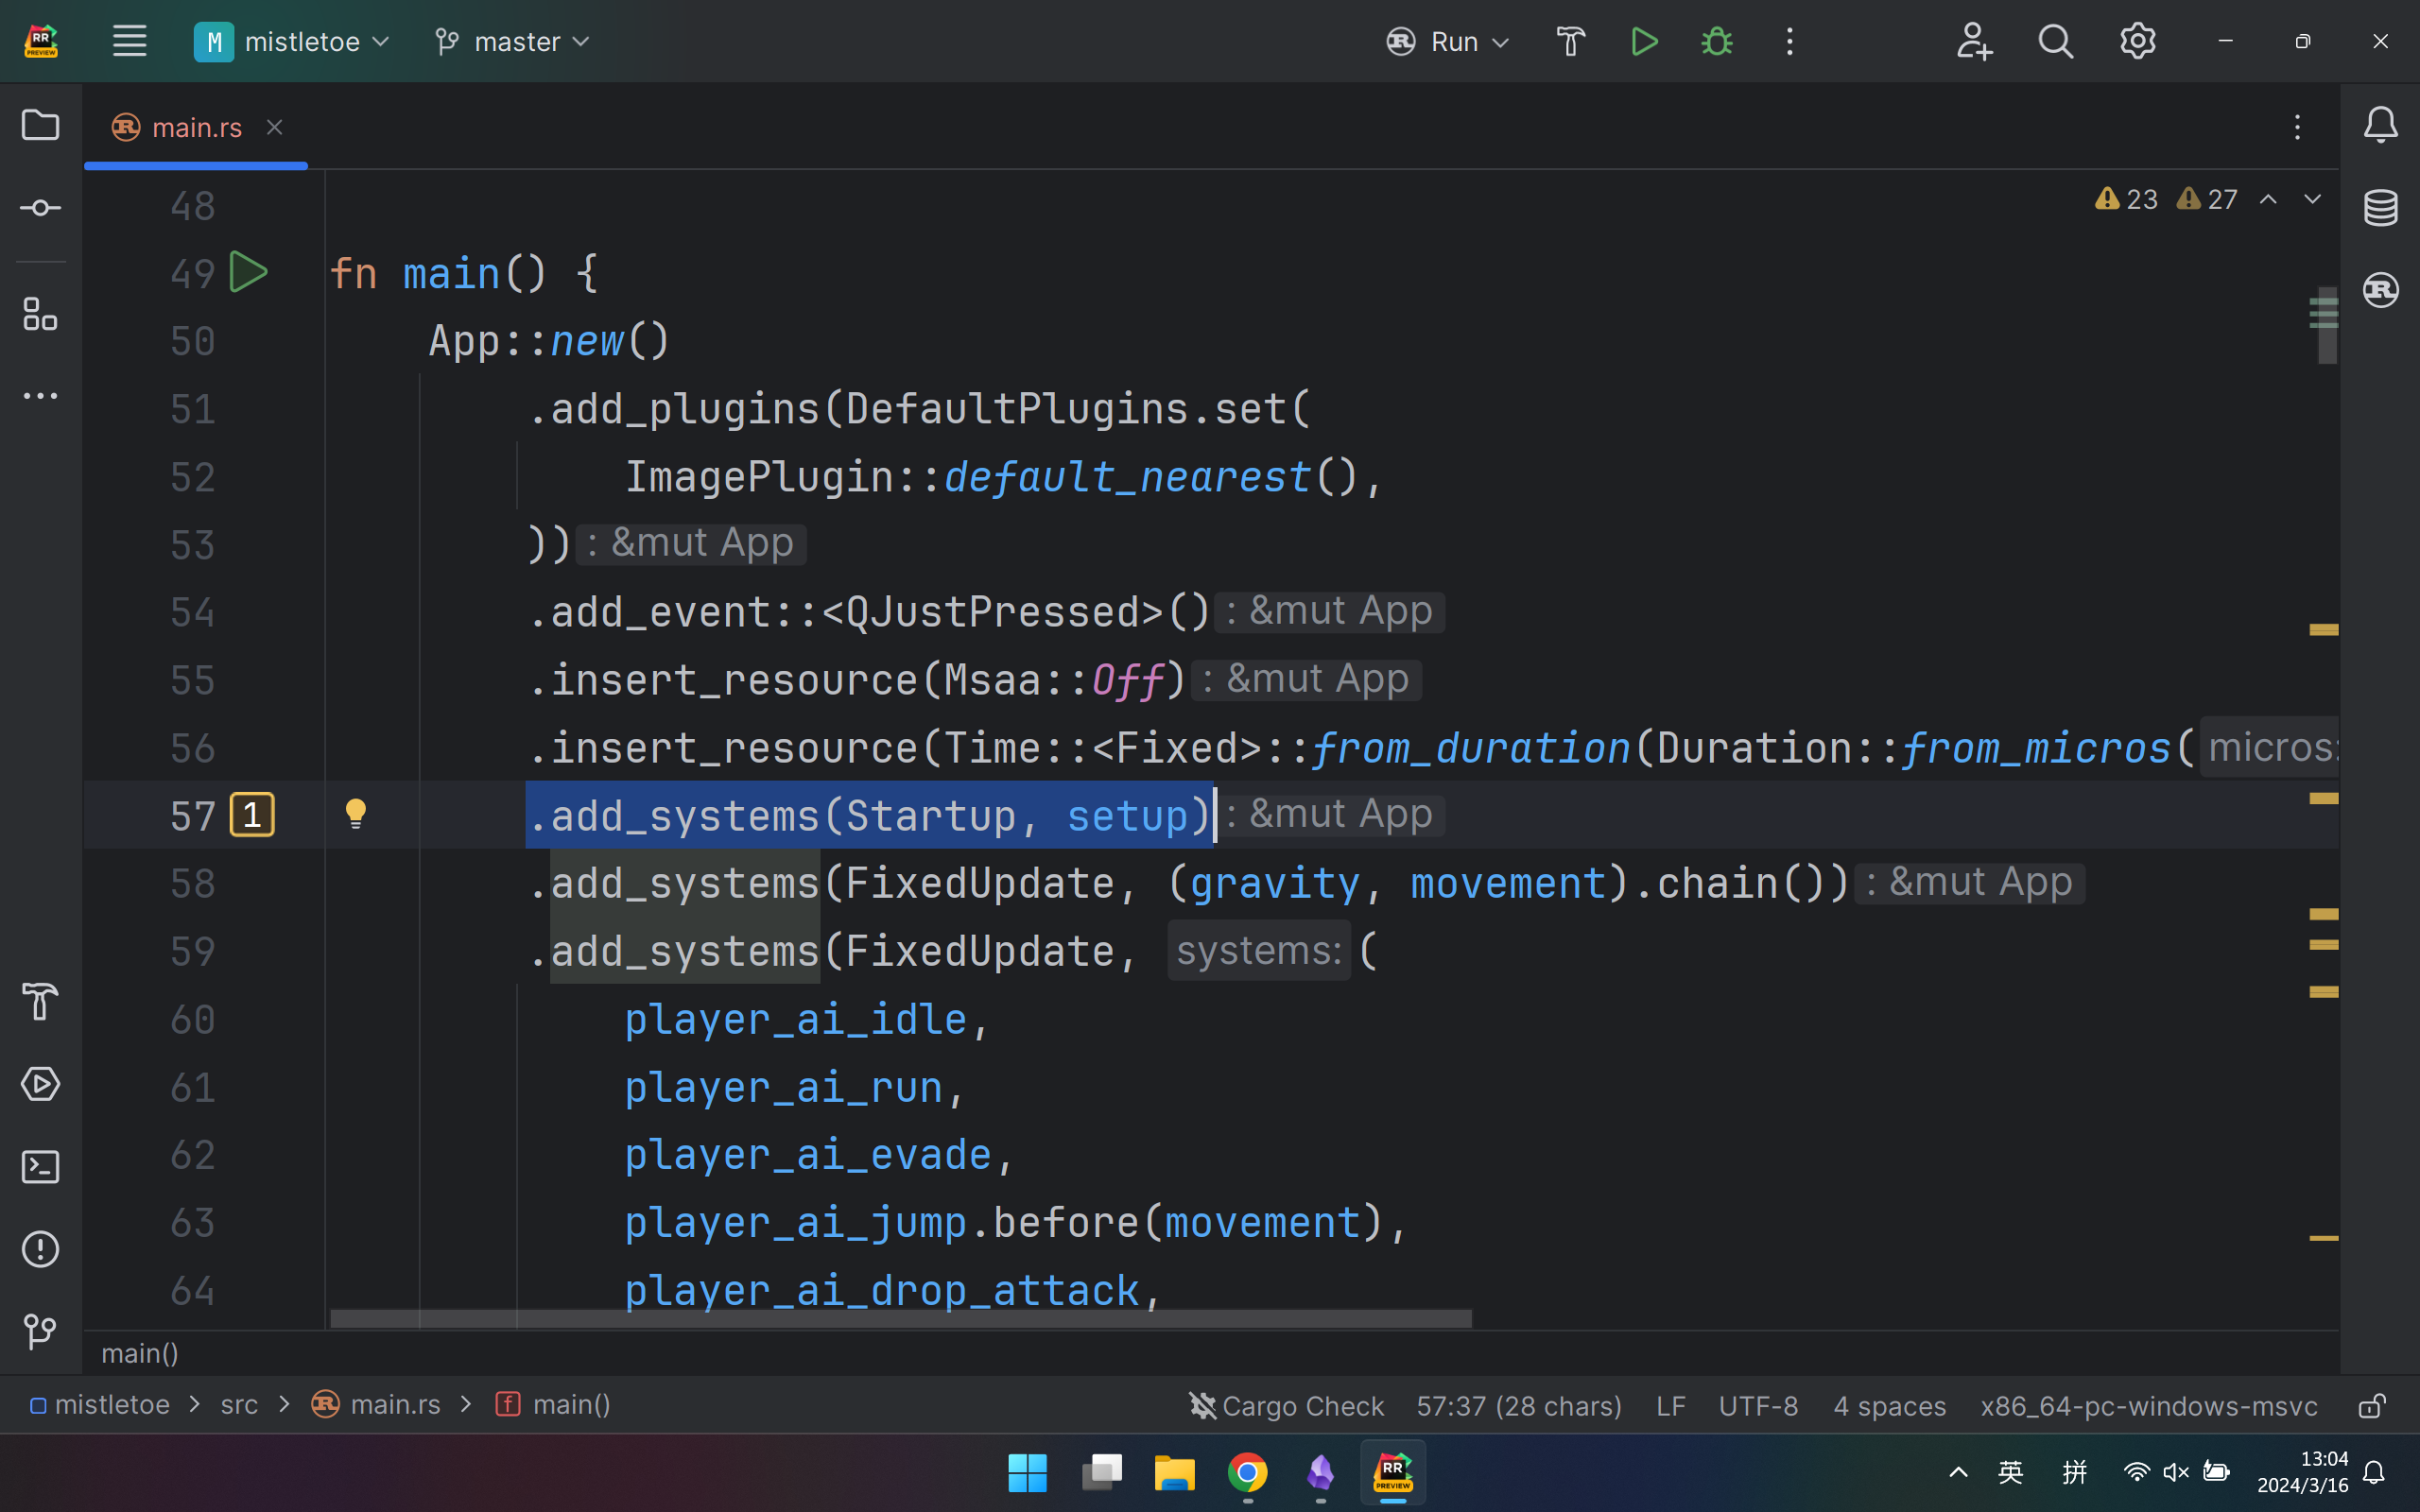Viewport: 2420px width, 1512px height.
Task: Start debugging with the bug icon
Action: [1717, 41]
